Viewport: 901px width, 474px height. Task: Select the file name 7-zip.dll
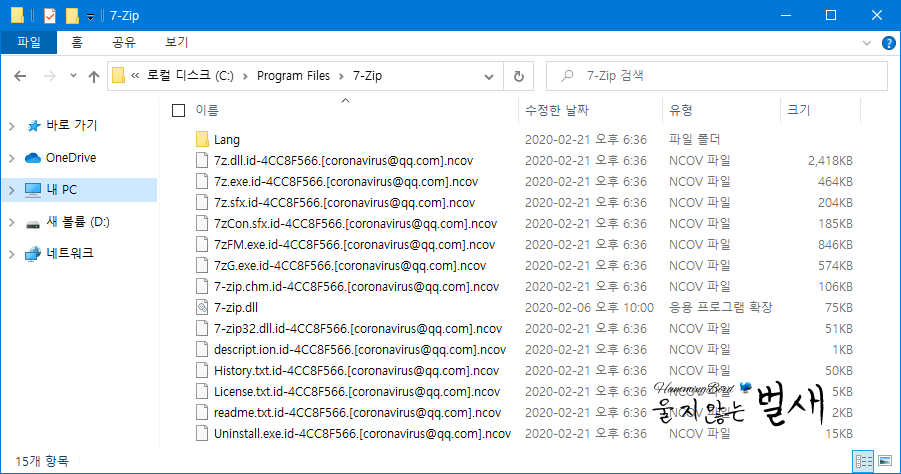pyautogui.click(x=236, y=307)
